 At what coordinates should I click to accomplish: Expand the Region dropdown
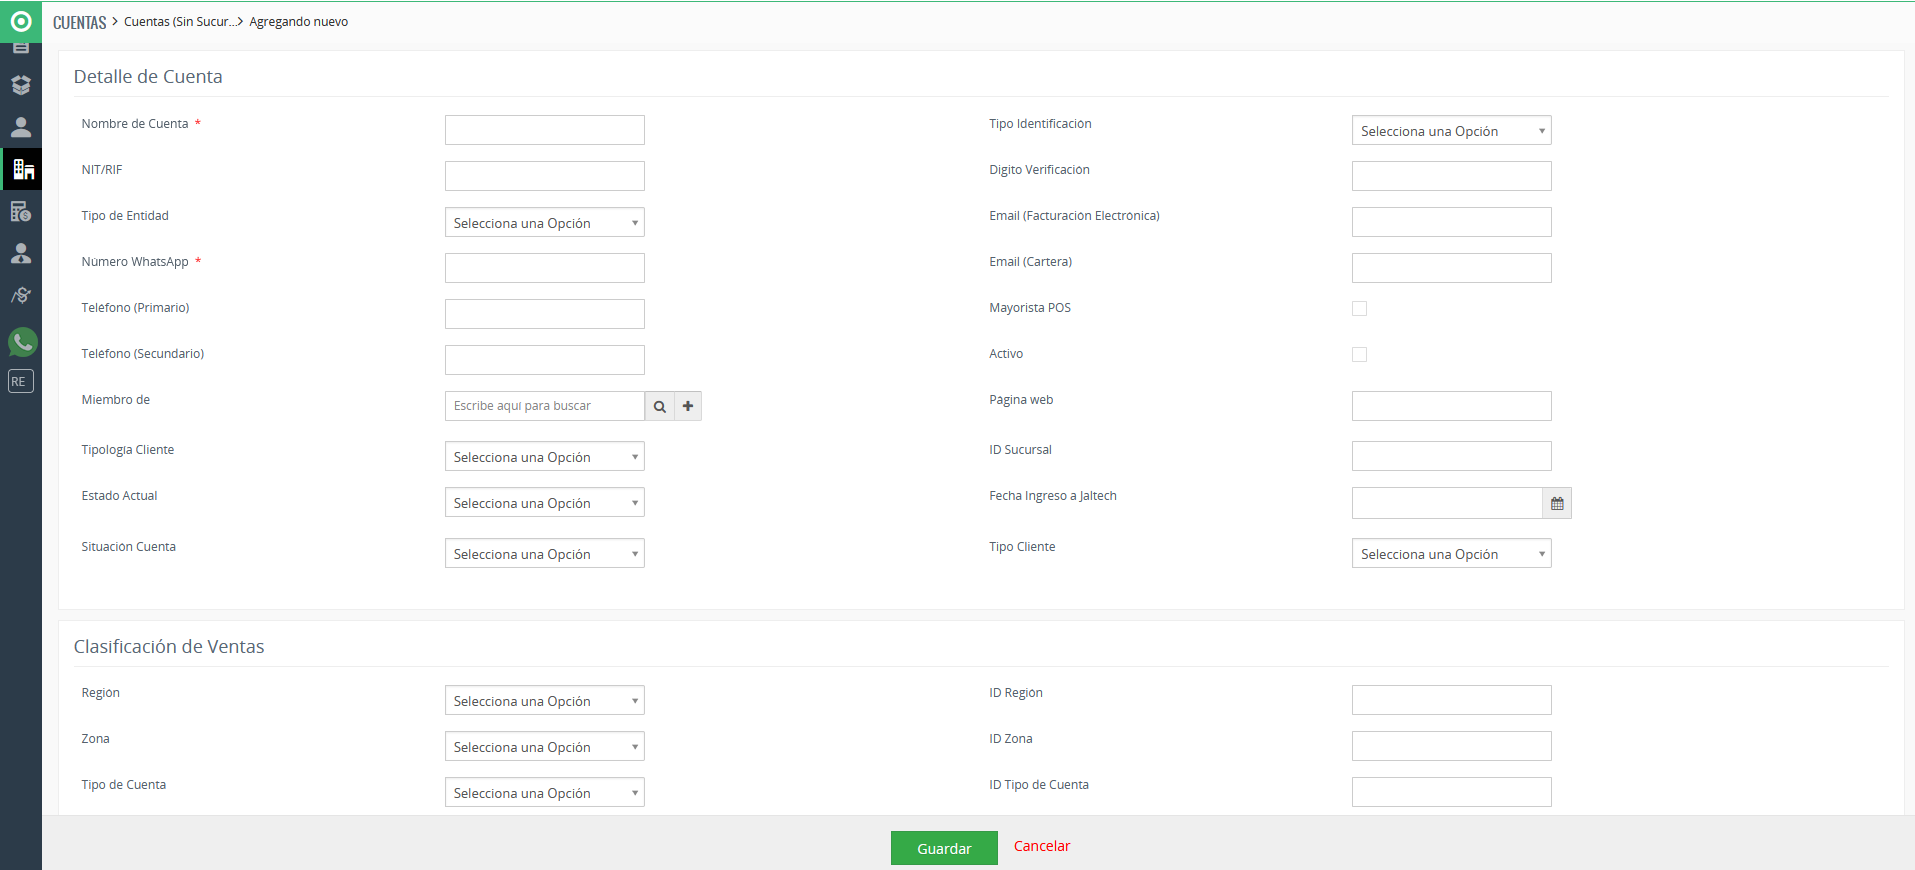(544, 700)
